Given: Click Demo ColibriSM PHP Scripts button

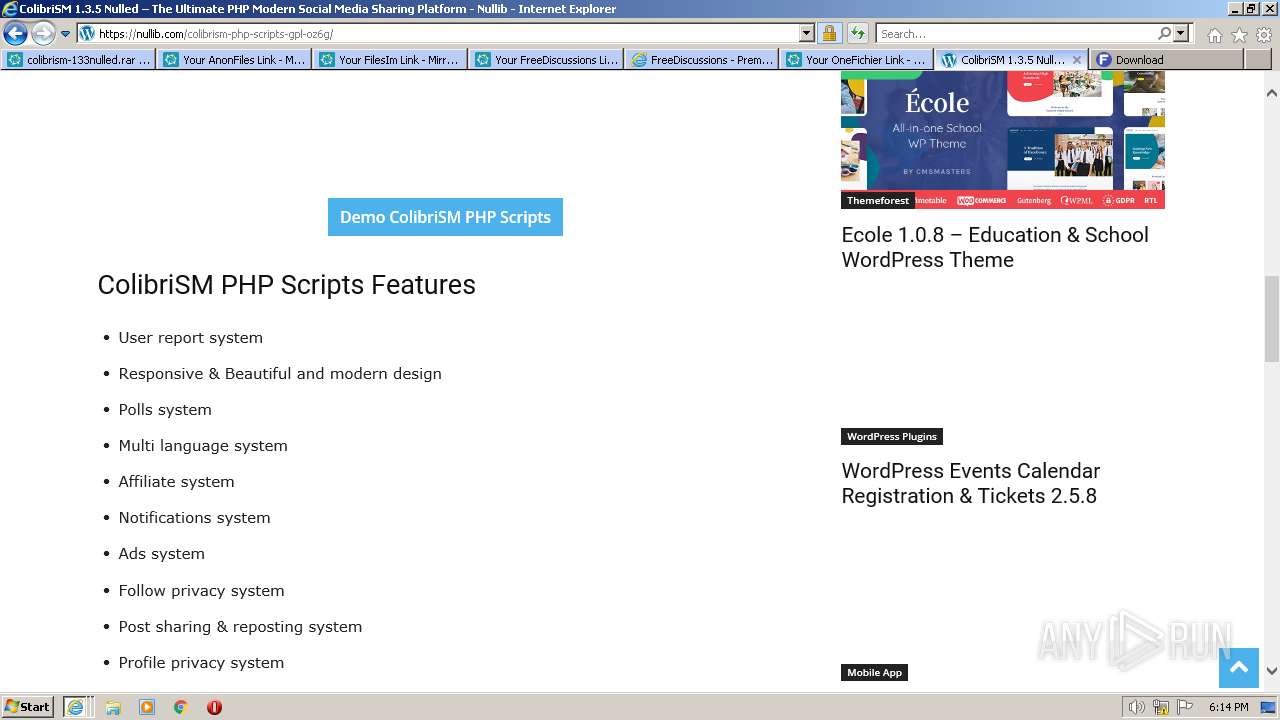Looking at the screenshot, I should [445, 217].
